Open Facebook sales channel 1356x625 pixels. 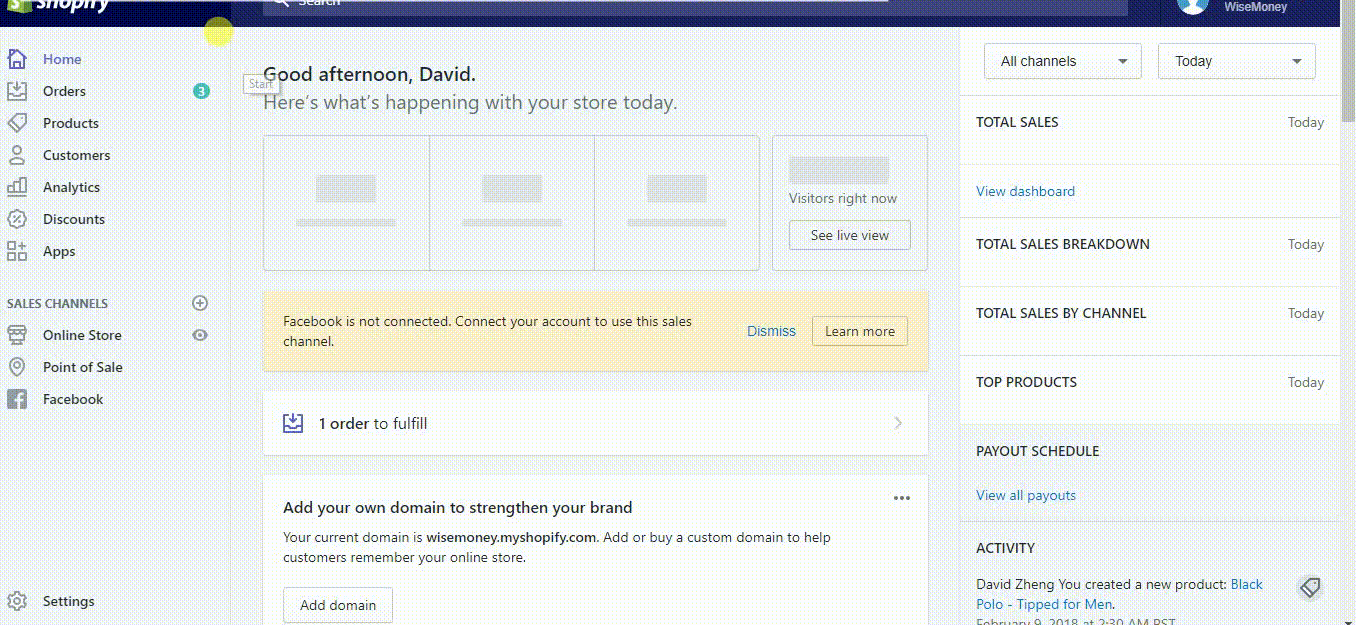(x=73, y=399)
